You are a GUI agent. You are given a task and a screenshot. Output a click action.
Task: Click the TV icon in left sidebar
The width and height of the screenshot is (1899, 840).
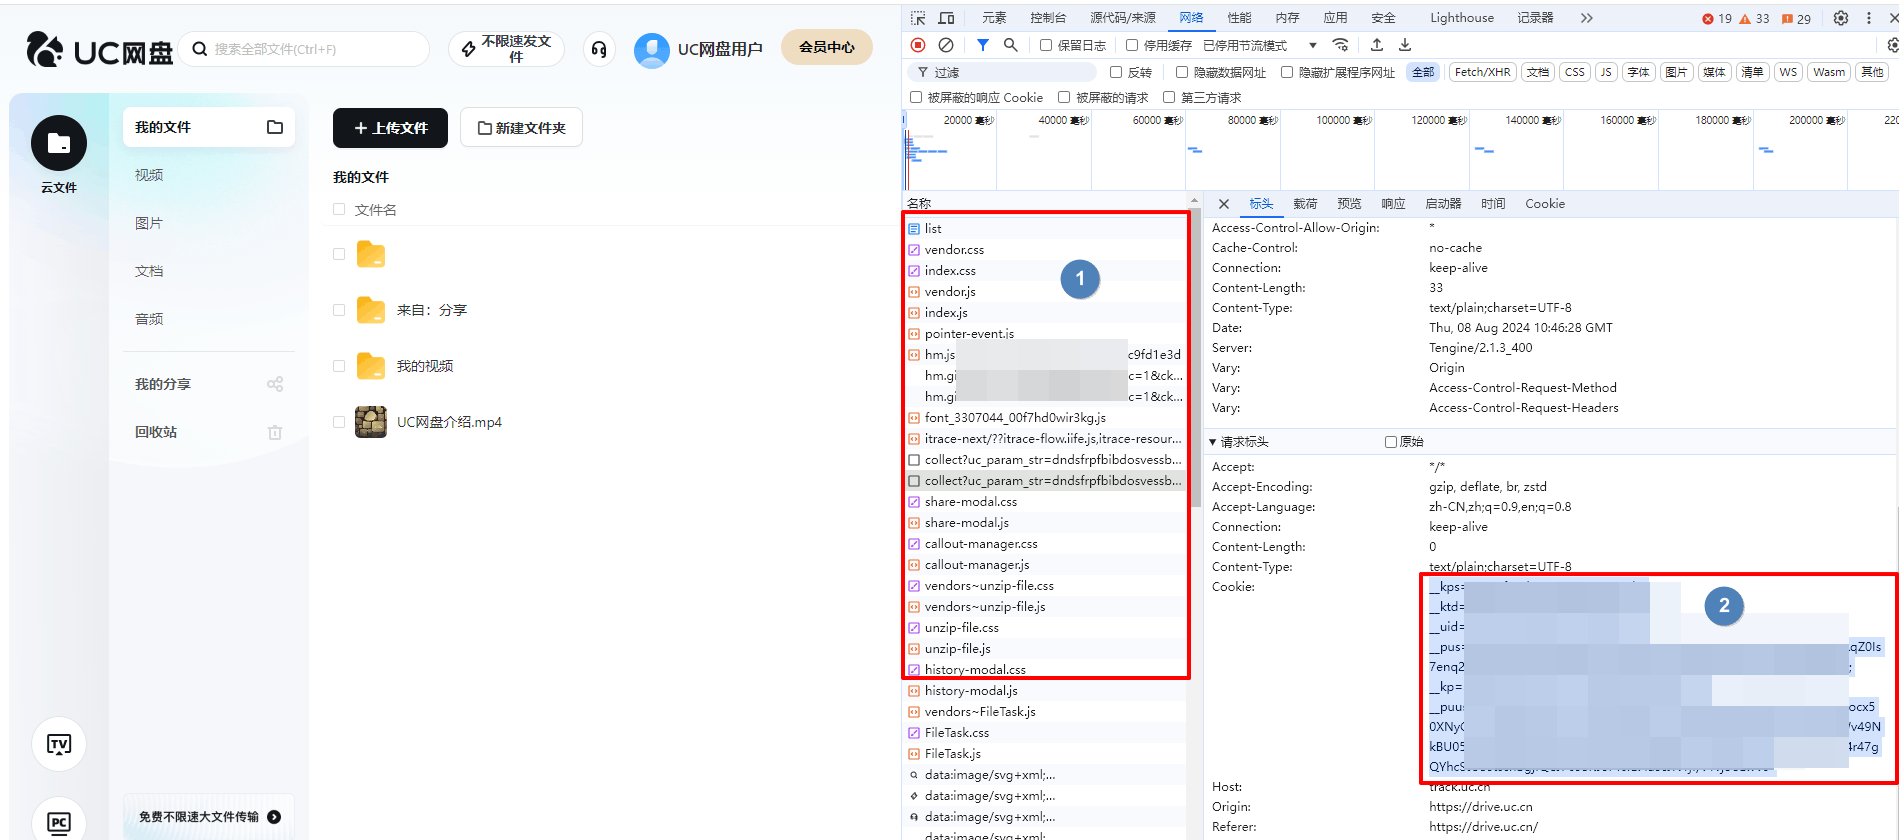click(x=59, y=744)
